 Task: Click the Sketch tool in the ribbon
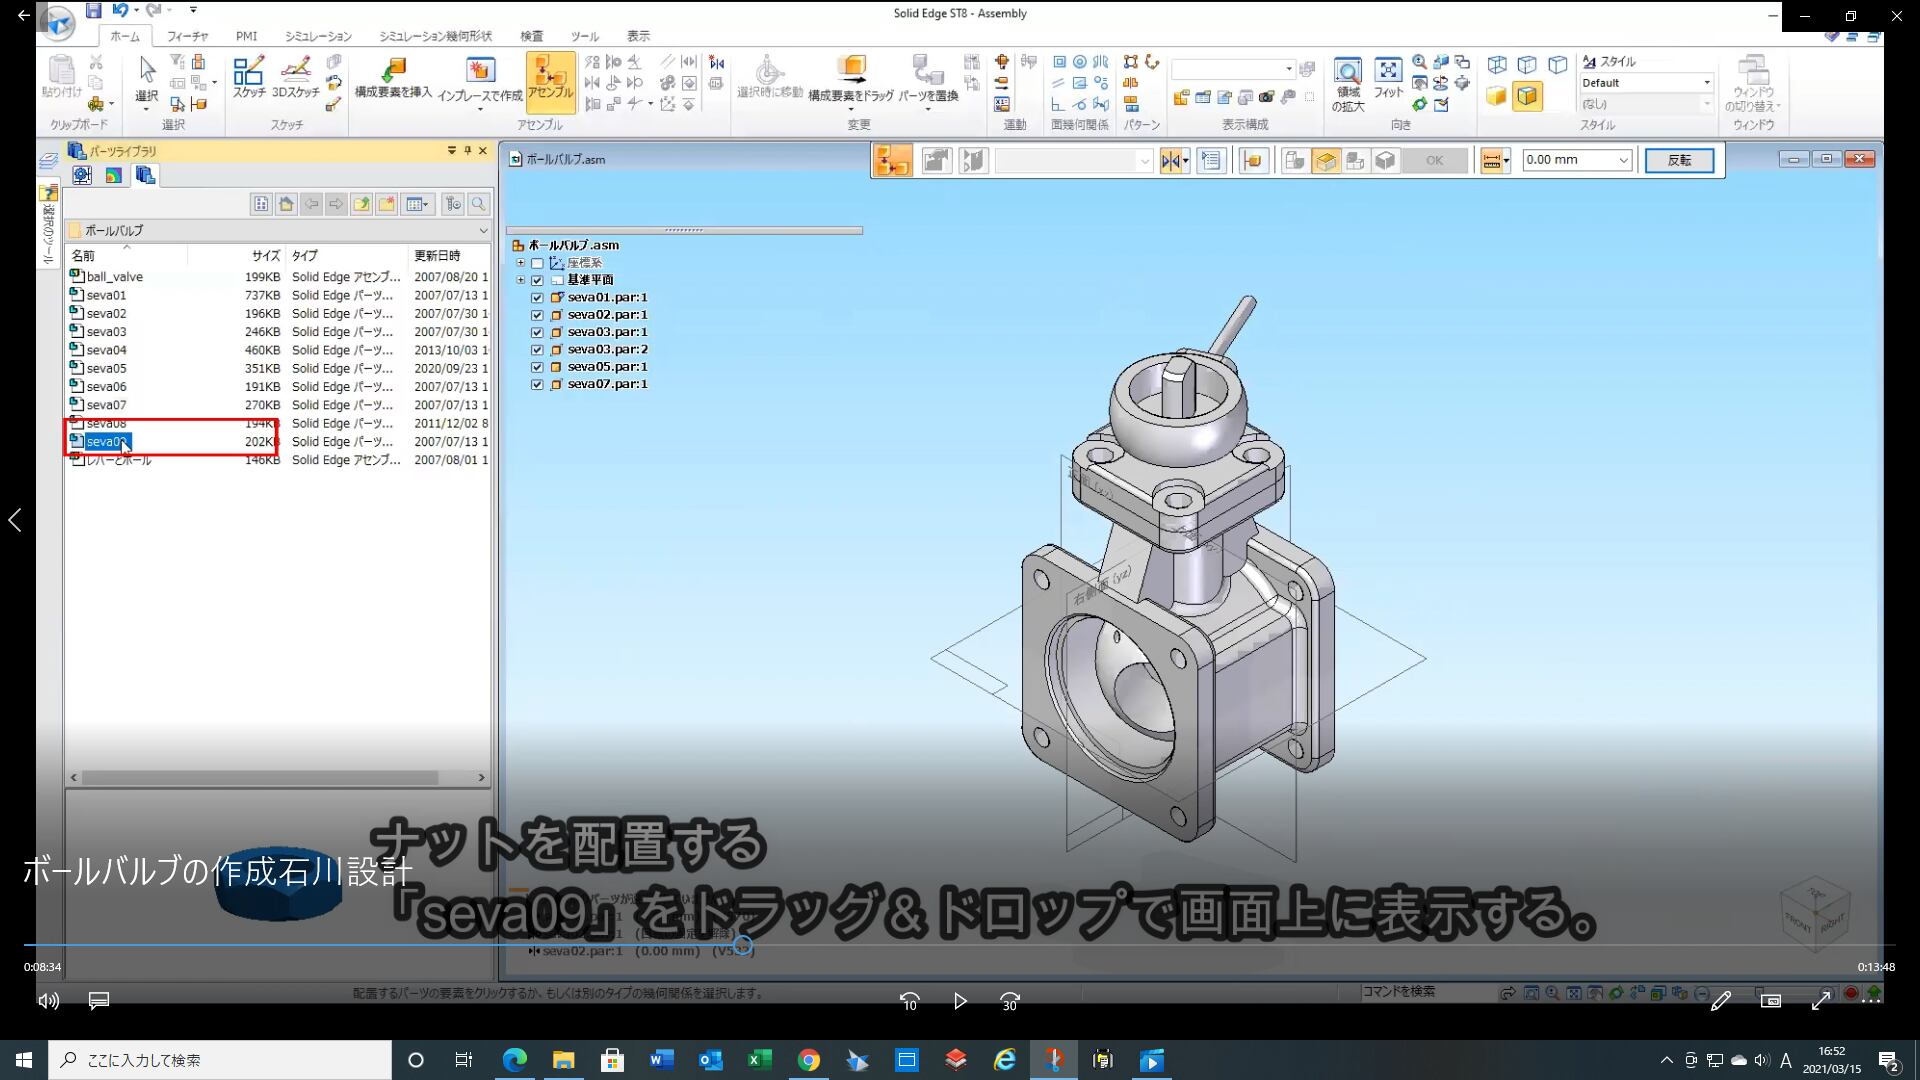(x=248, y=77)
